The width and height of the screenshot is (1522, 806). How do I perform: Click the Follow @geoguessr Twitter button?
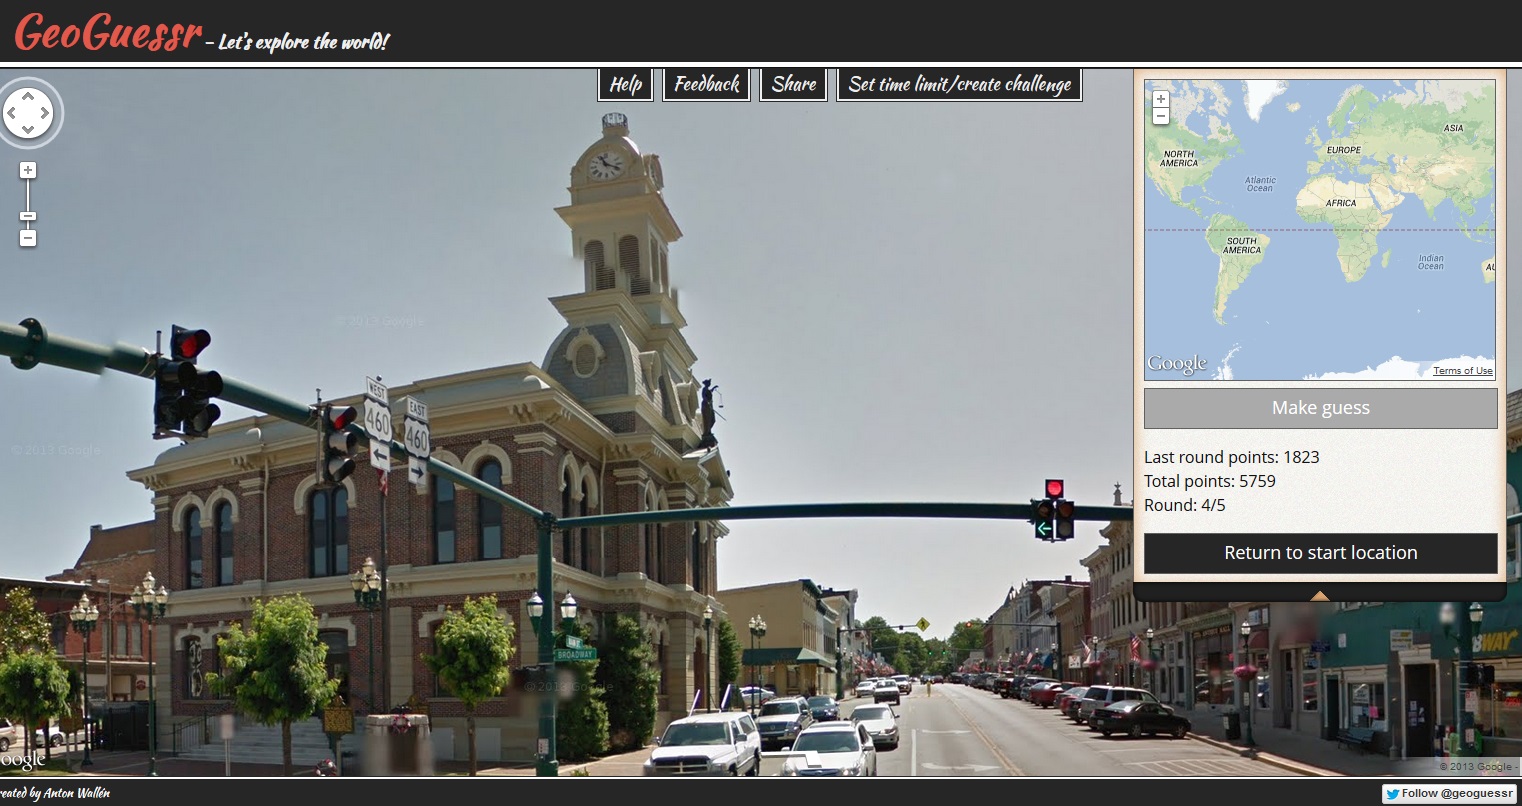pyautogui.click(x=1448, y=793)
